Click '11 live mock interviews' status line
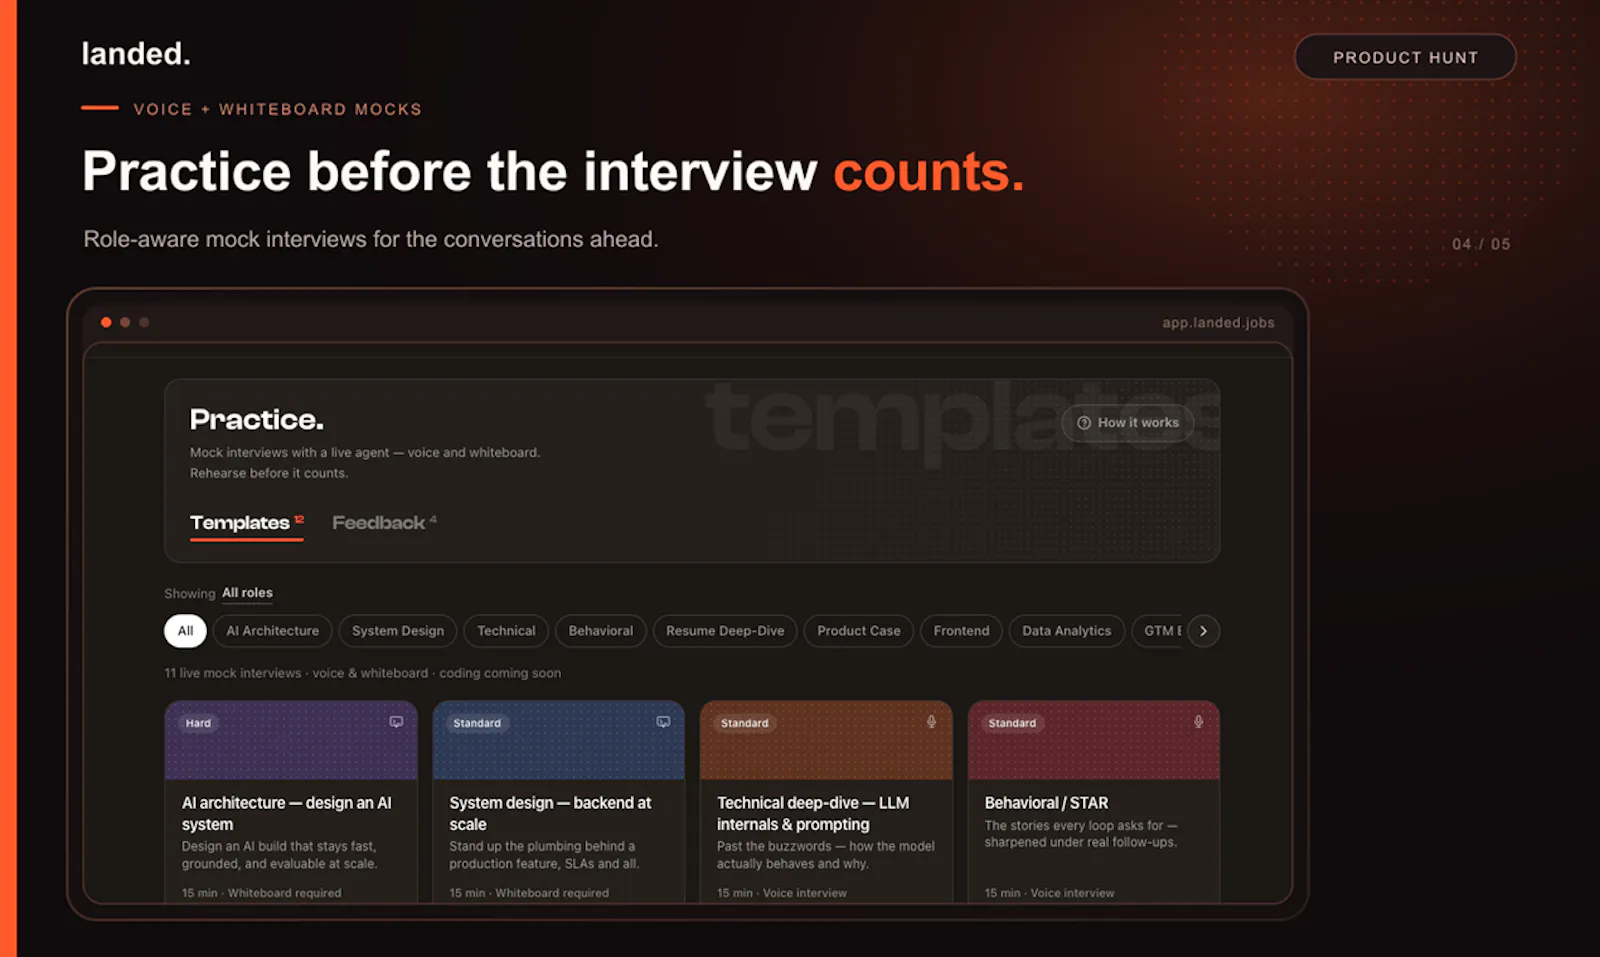Viewport: 1600px width, 957px height. pos(363,673)
